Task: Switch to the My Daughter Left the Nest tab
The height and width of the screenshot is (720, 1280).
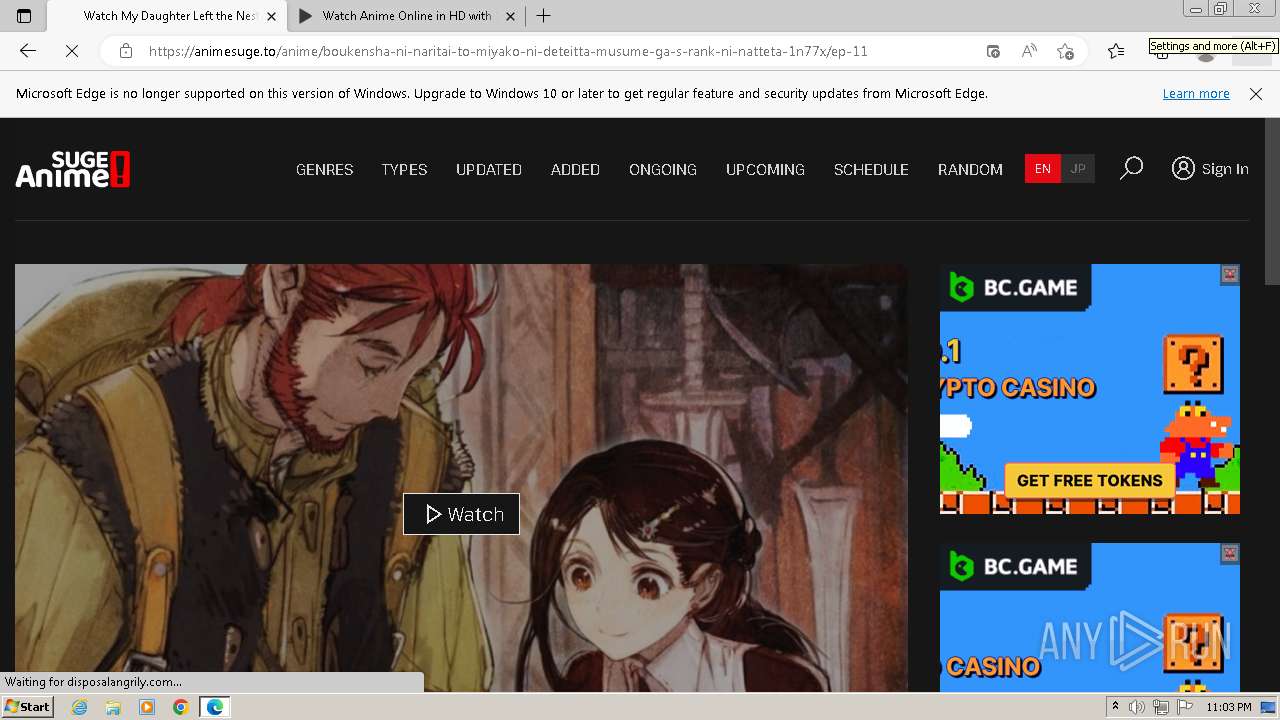Action: click(165, 16)
